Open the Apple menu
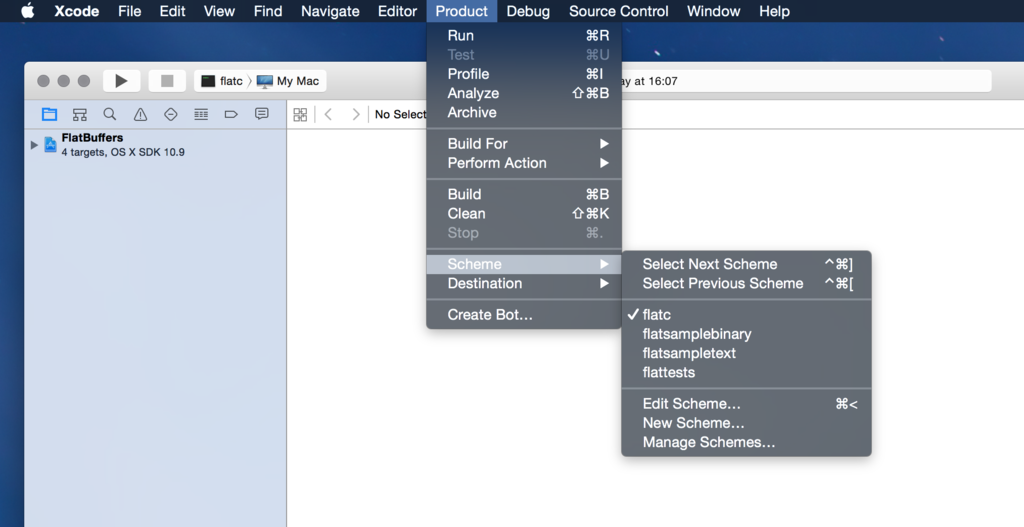1024x527 pixels. [27, 11]
